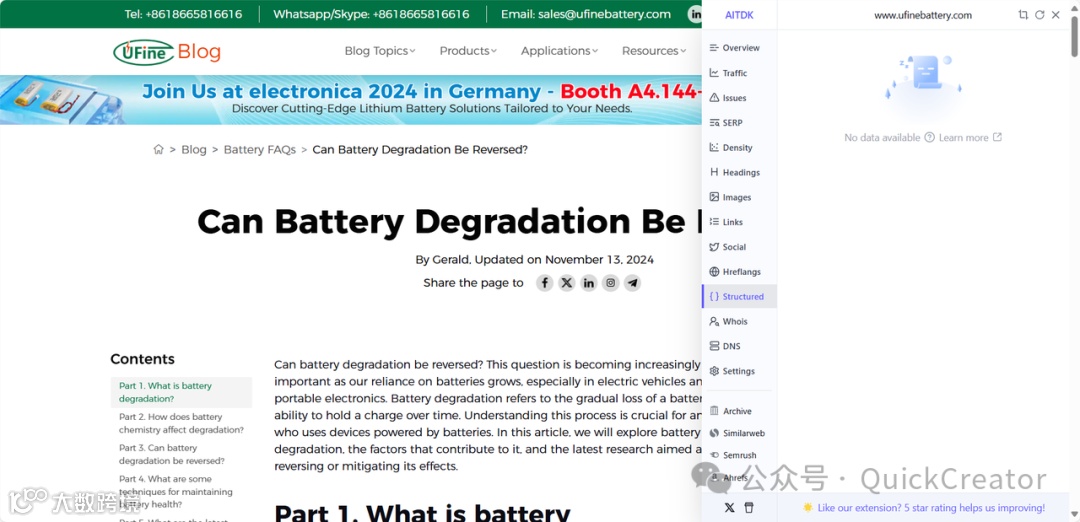Click the crop screenshot icon in AITDK header
Viewport: 1080px width, 522px height.
(1024, 14)
